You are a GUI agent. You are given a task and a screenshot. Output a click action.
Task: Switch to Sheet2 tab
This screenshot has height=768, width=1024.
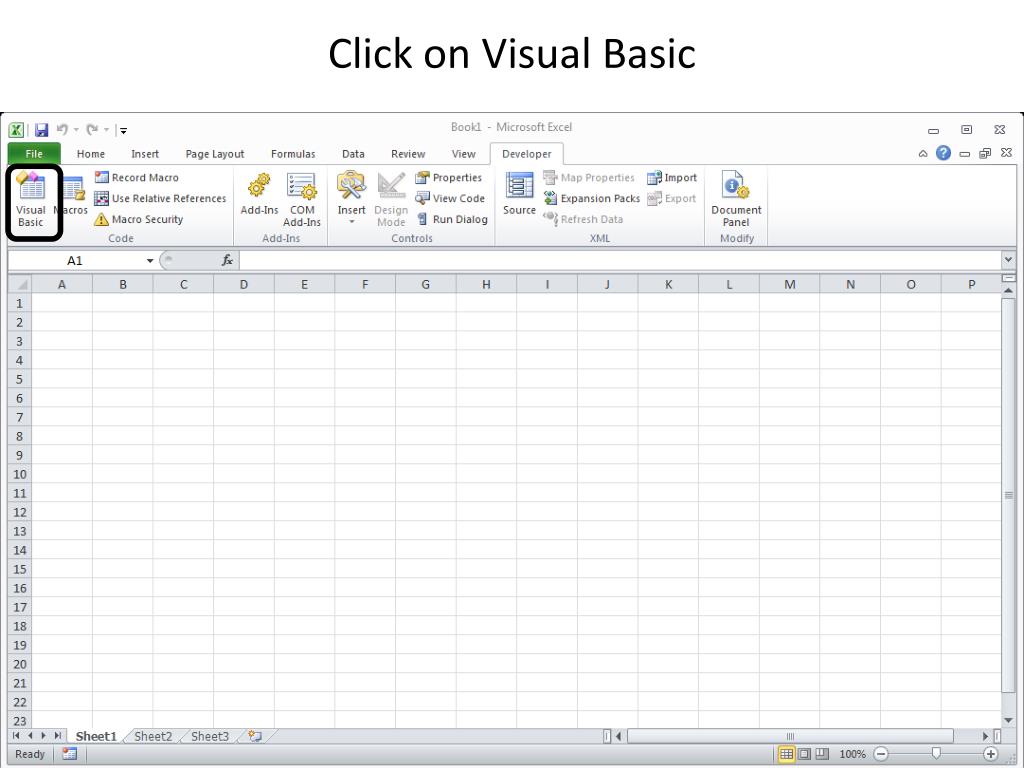153,737
